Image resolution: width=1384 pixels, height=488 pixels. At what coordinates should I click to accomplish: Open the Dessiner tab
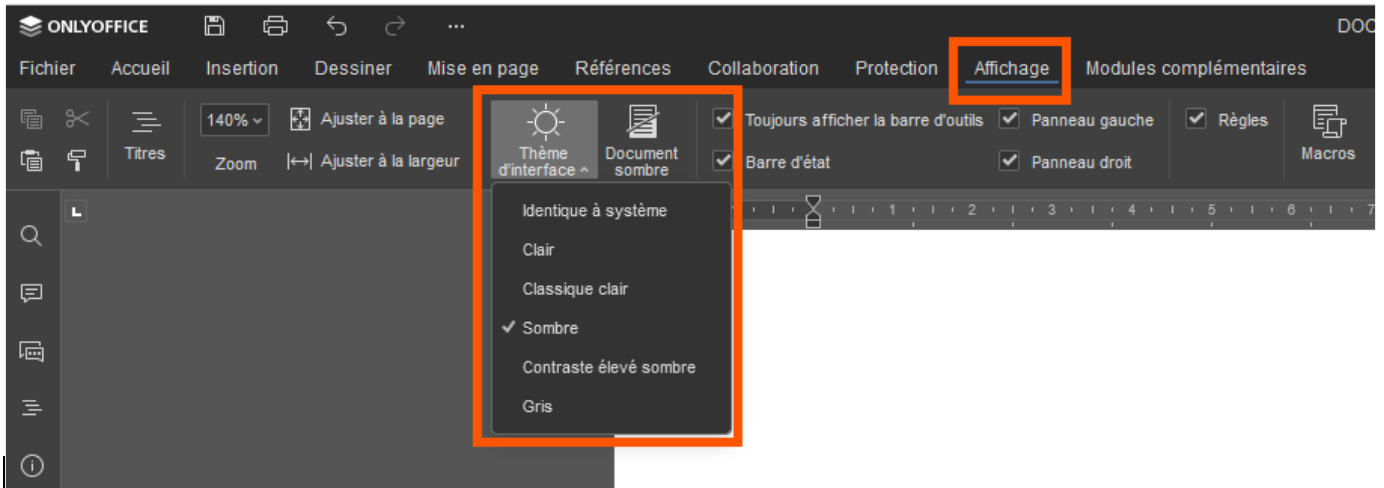(x=353, y=69)
